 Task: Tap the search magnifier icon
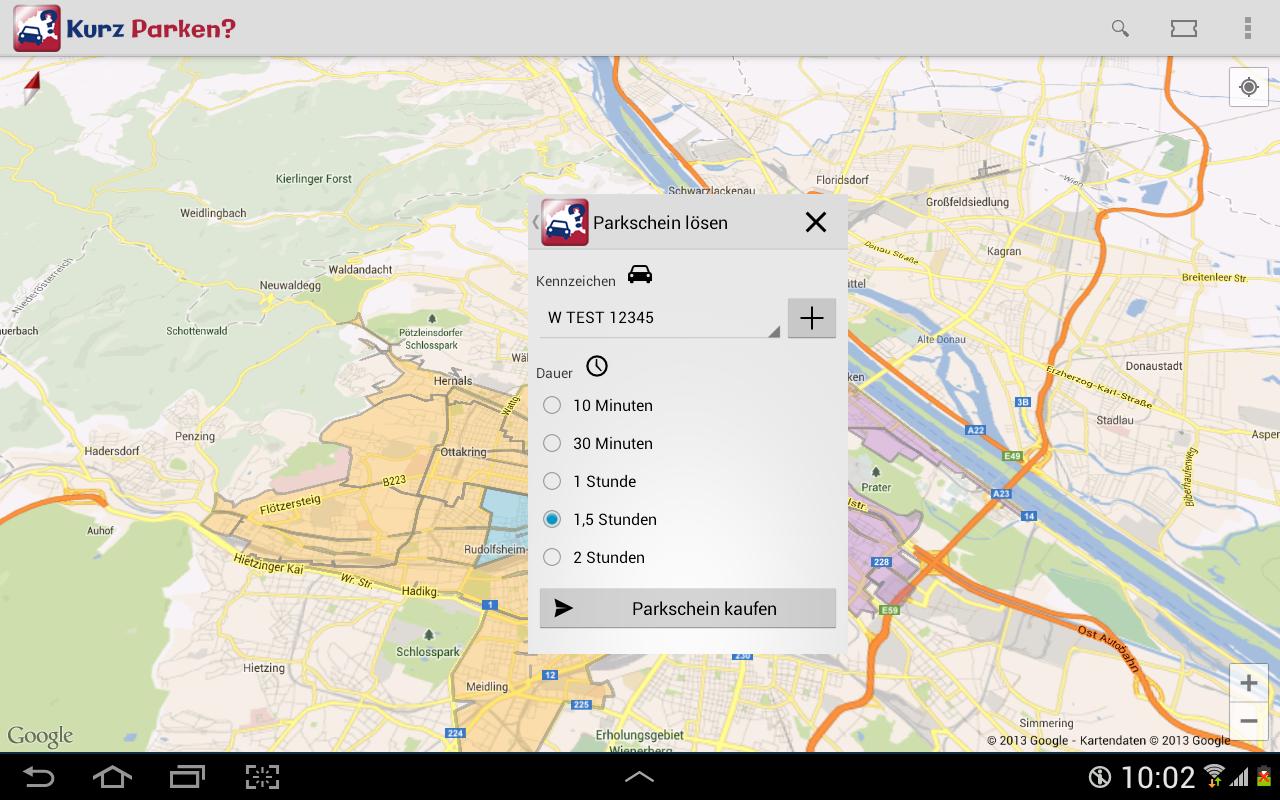coord(1120,28)
